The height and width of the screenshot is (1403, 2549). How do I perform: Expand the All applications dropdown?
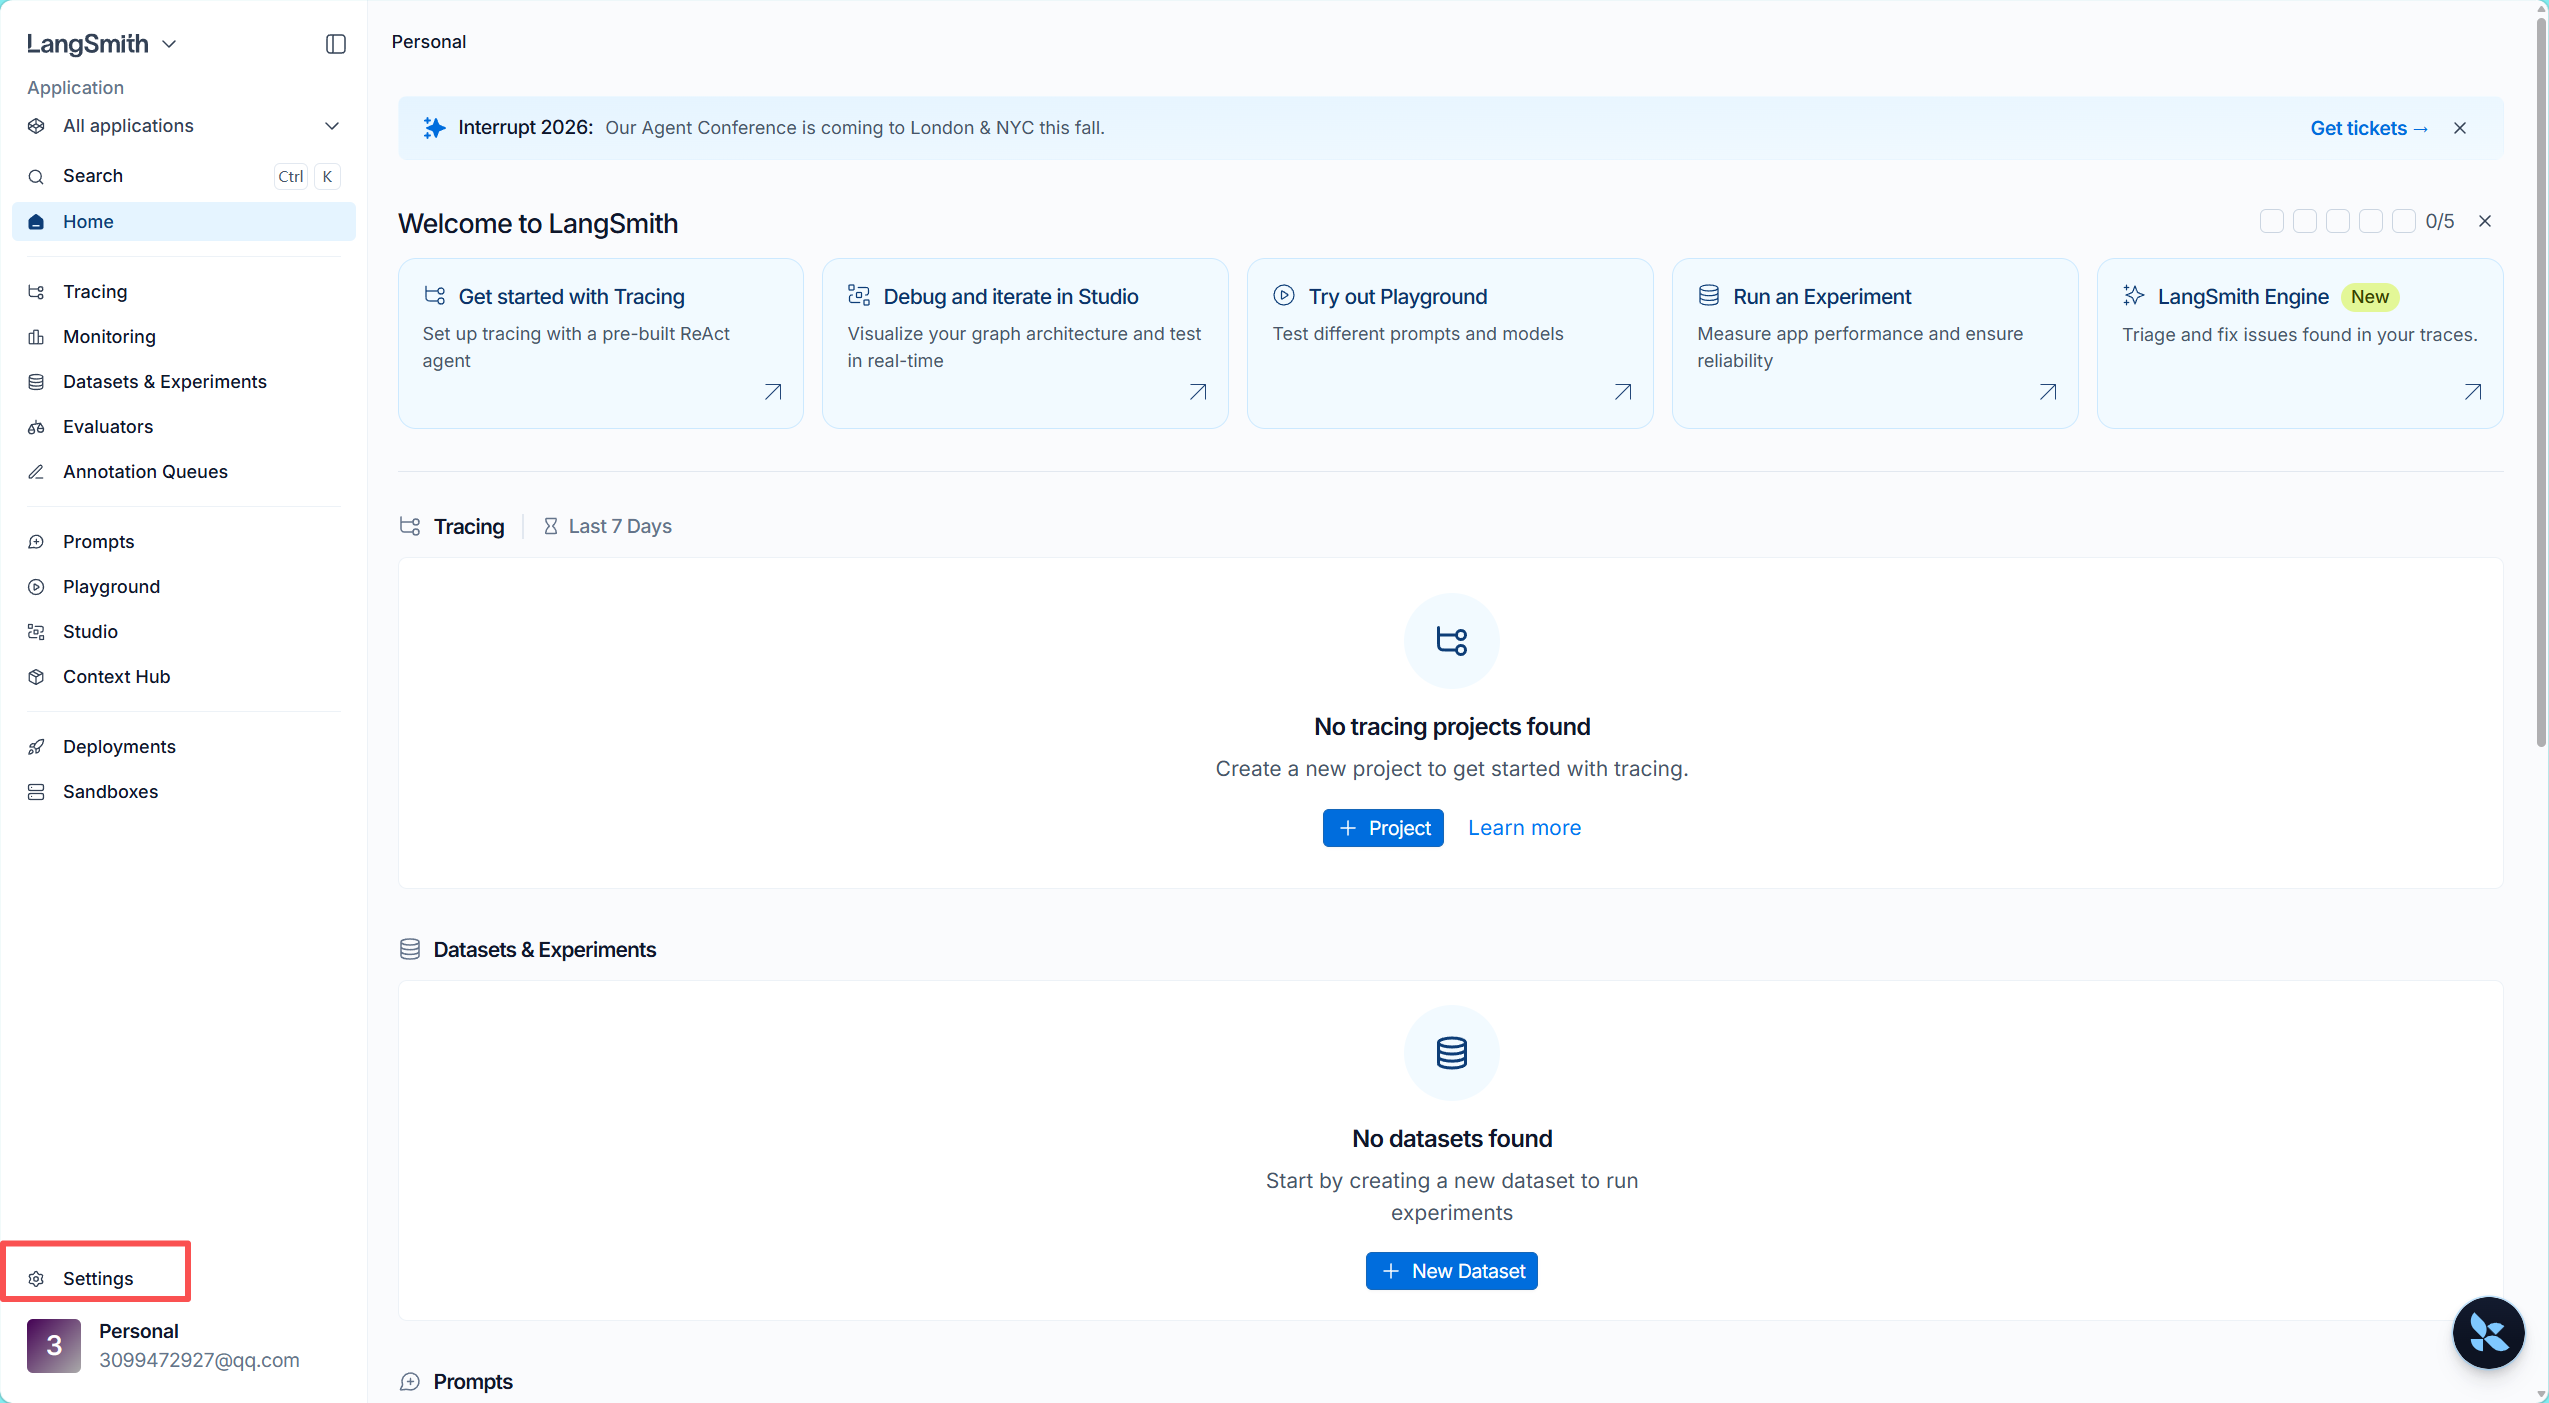tap(184, 126)
